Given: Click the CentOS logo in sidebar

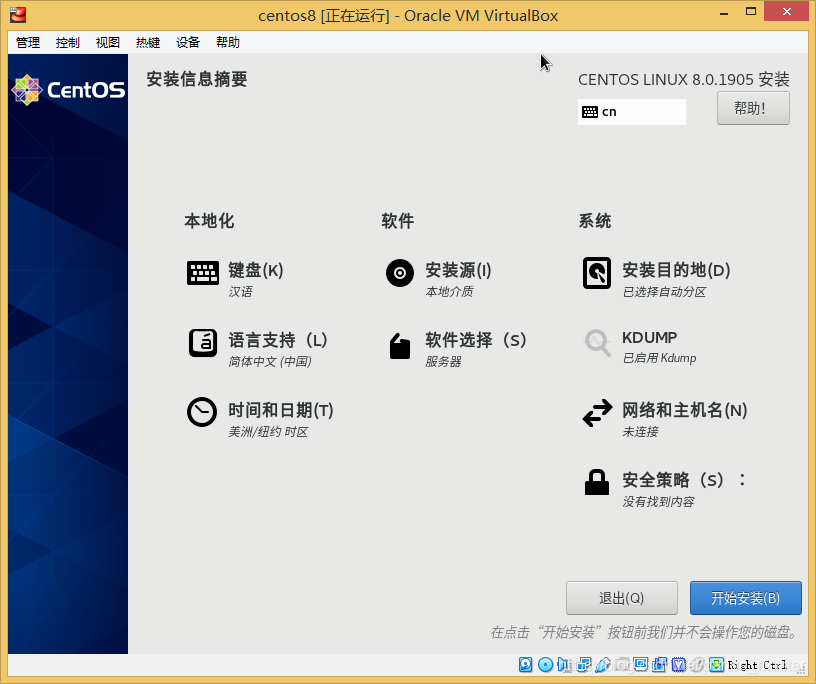Looking at the screenshot, I should [68, 90].
